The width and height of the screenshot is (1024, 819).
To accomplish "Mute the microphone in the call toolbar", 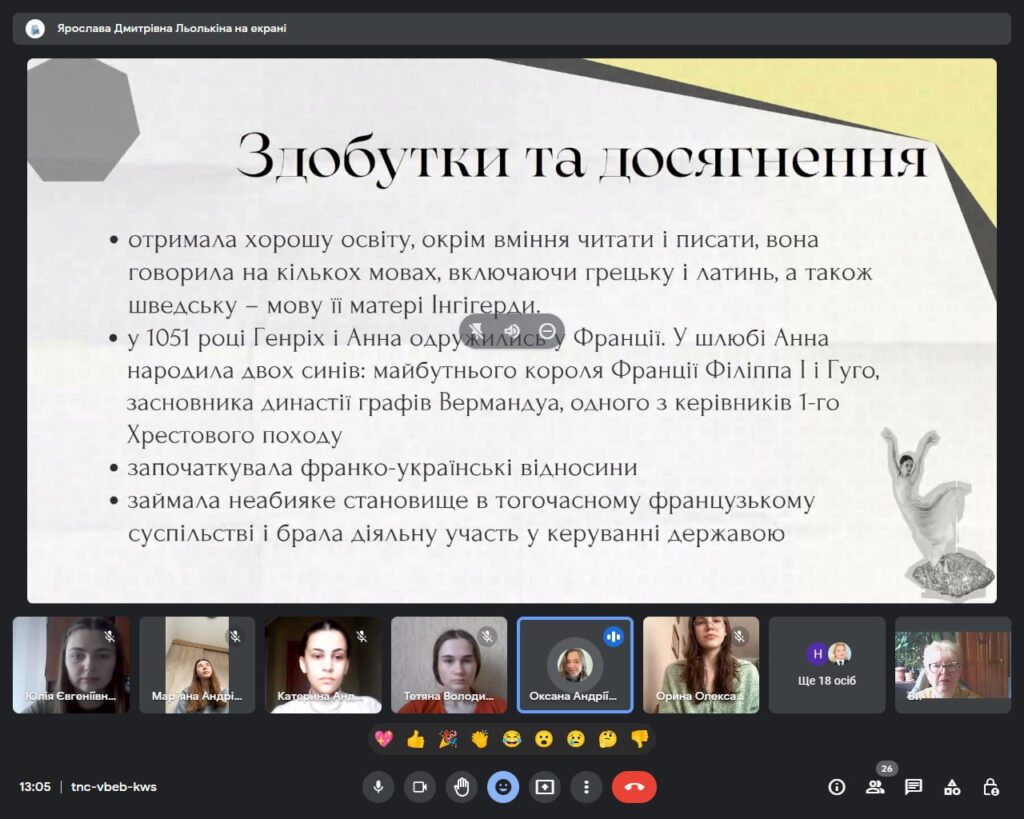I will (378, 787).
